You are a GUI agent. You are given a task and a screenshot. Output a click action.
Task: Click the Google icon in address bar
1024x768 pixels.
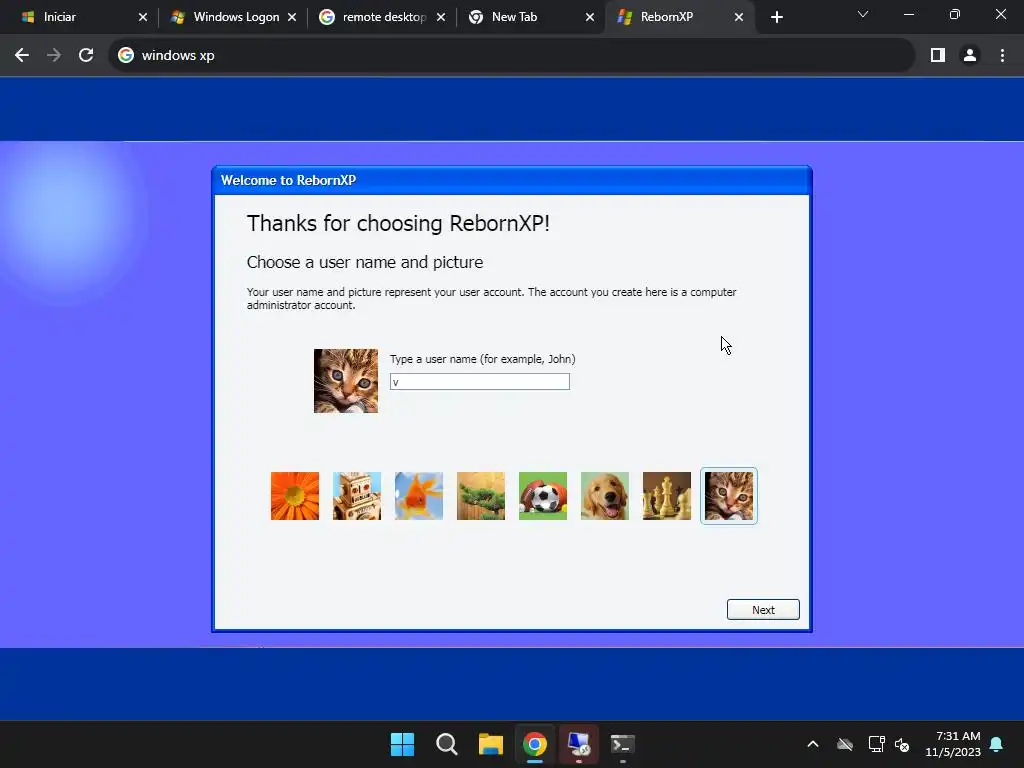[x=126, y=56]
